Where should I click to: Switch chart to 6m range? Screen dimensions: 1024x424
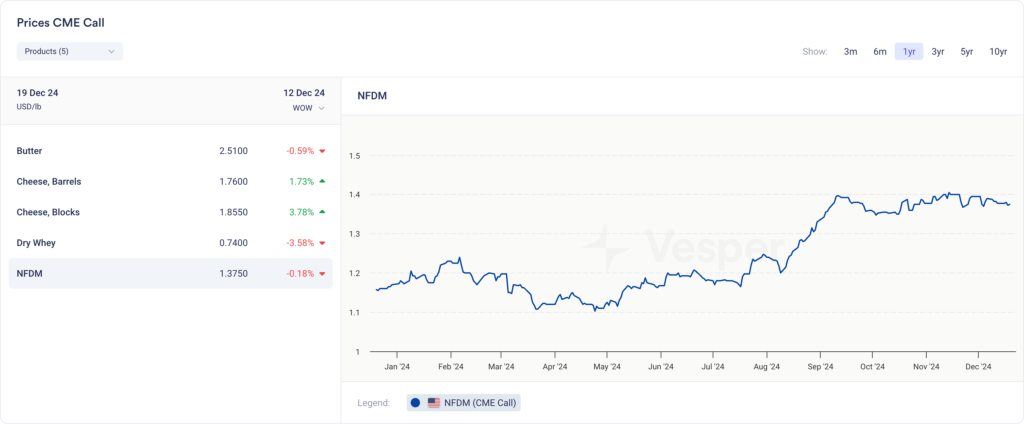tap(880, 52)
